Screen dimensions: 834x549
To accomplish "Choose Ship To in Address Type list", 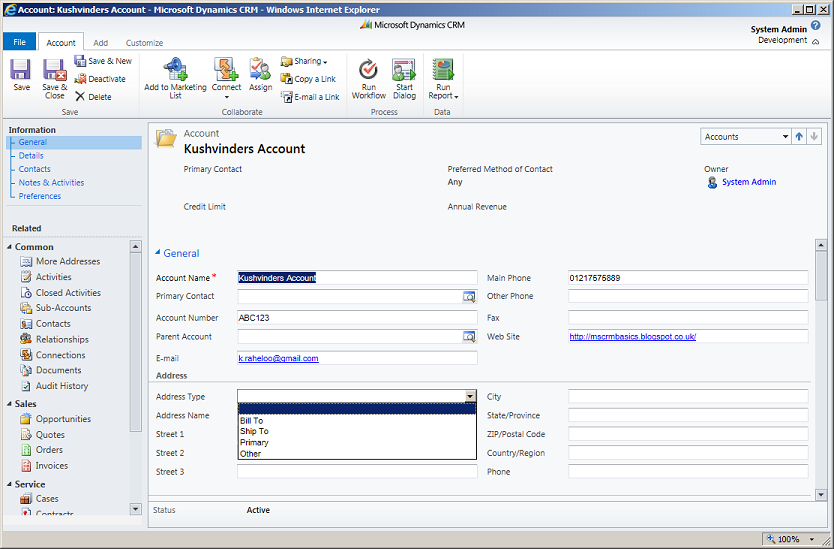I will click(357, 431).
